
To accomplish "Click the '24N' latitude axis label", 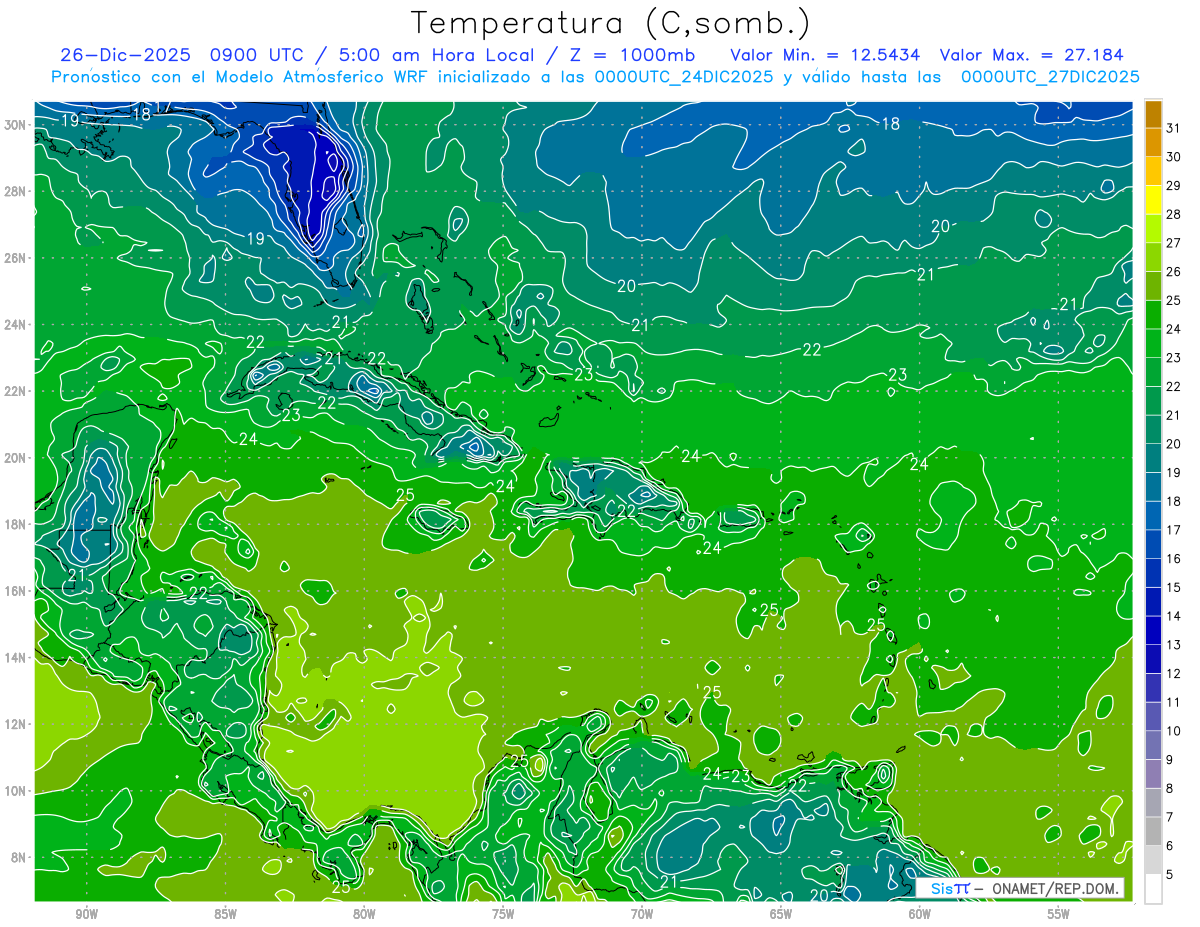I will coord(15,325).
